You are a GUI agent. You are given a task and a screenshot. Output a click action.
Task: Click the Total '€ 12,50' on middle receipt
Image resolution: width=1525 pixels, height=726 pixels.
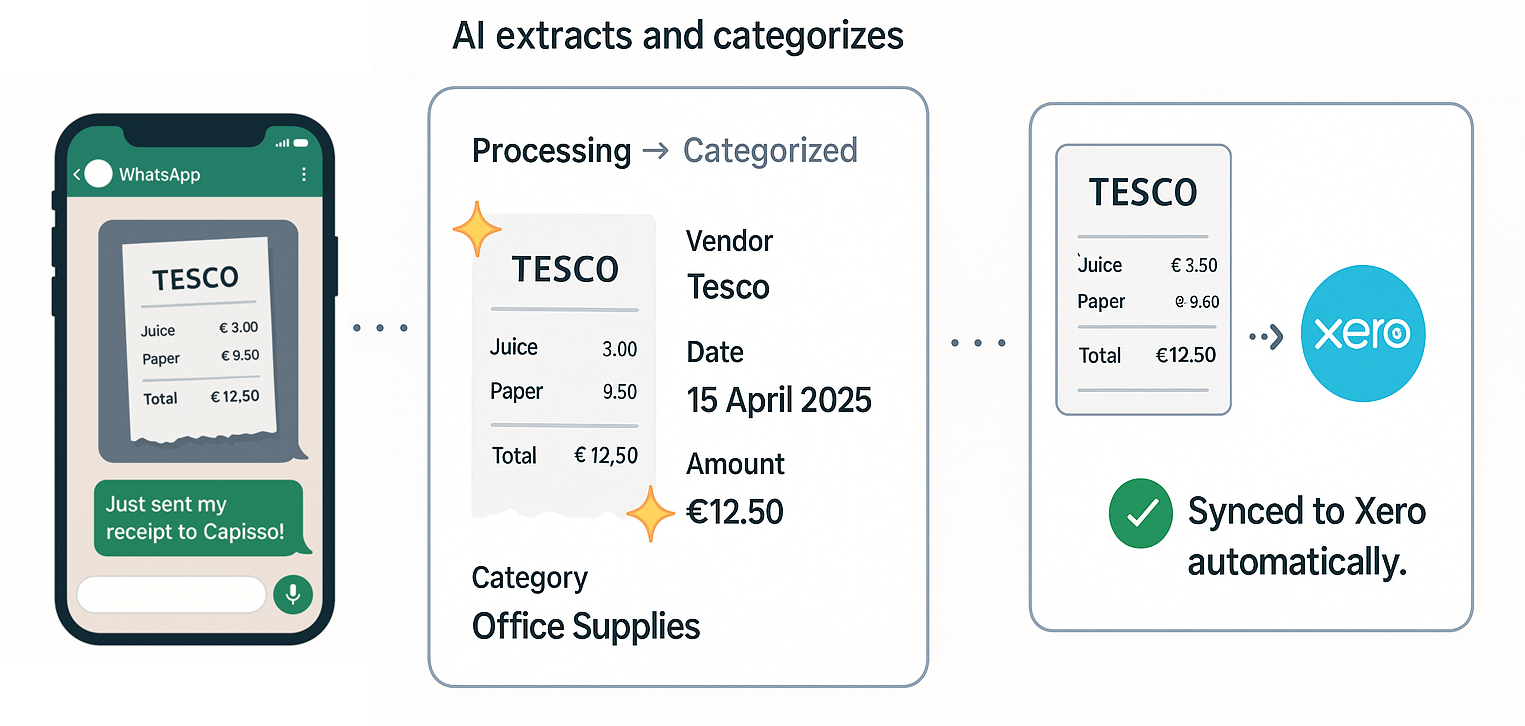(606, 456)
